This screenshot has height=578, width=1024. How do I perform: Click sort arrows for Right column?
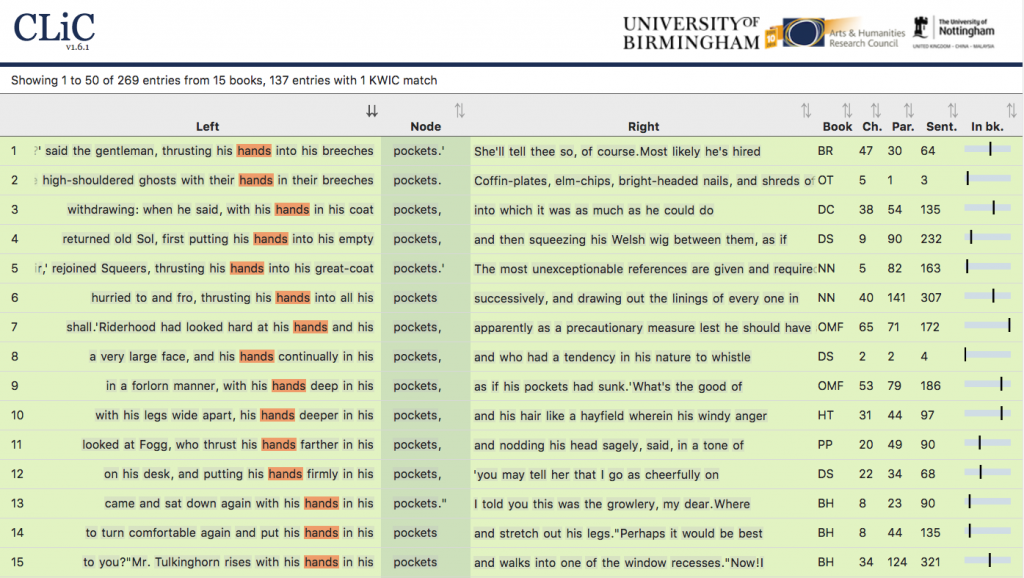click(805, 111)
